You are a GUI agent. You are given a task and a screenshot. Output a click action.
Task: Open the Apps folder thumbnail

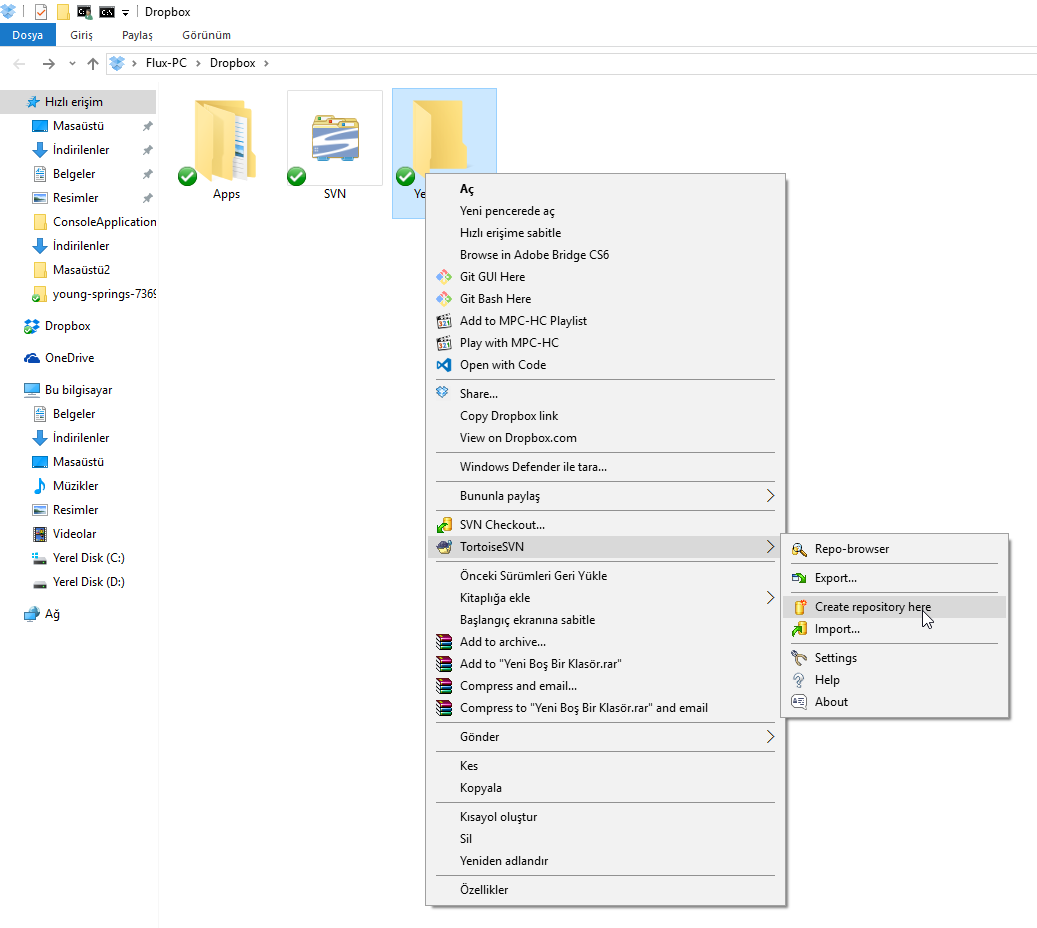tap(225, 140)
